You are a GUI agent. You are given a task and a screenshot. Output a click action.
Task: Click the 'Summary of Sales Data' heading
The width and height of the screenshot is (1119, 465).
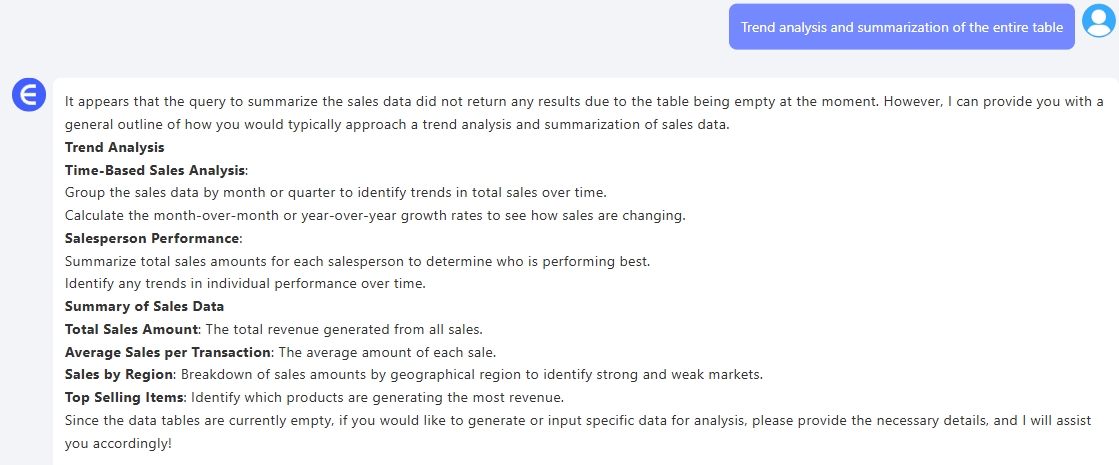click(144, 306)
